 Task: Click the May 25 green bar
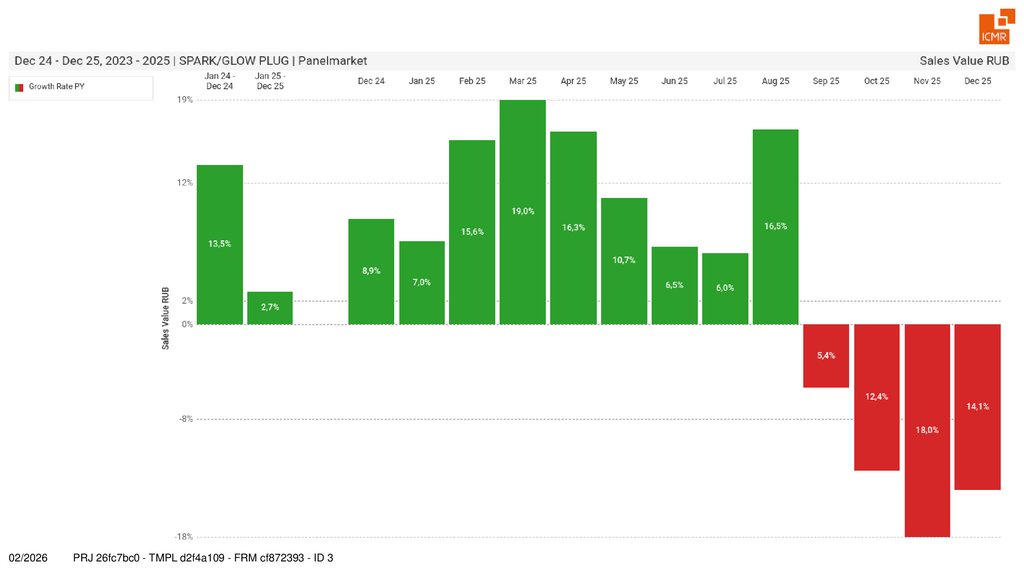(624, 261)
